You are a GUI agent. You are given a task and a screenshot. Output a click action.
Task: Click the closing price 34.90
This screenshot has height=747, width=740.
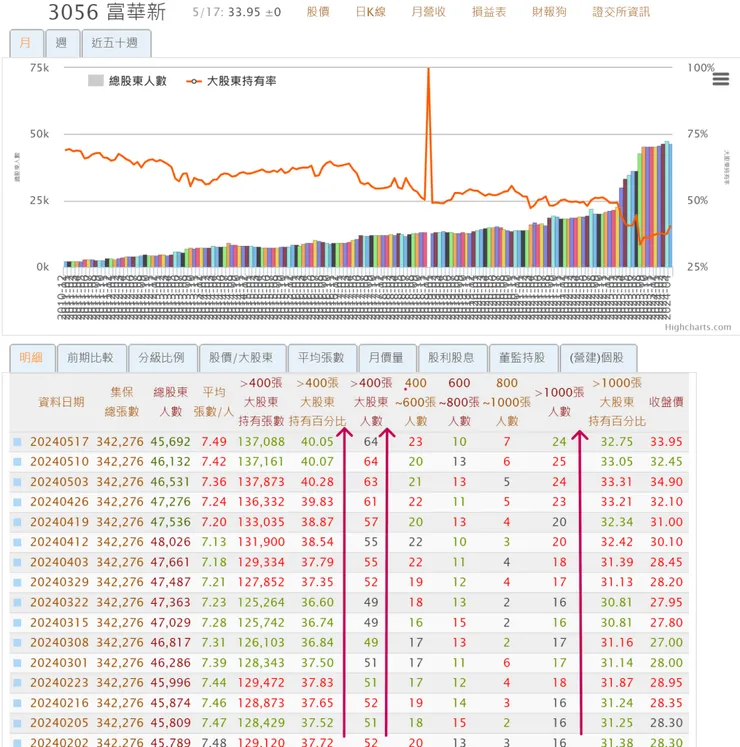[667, 482]
